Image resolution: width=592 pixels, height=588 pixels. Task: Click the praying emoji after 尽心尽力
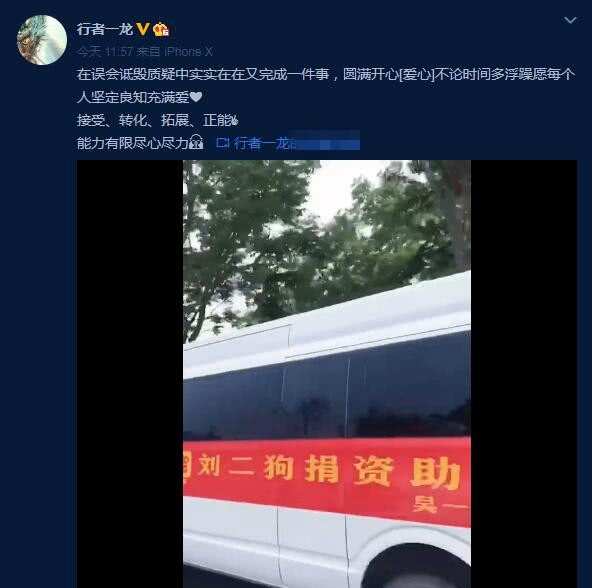[x=196, y=142]
